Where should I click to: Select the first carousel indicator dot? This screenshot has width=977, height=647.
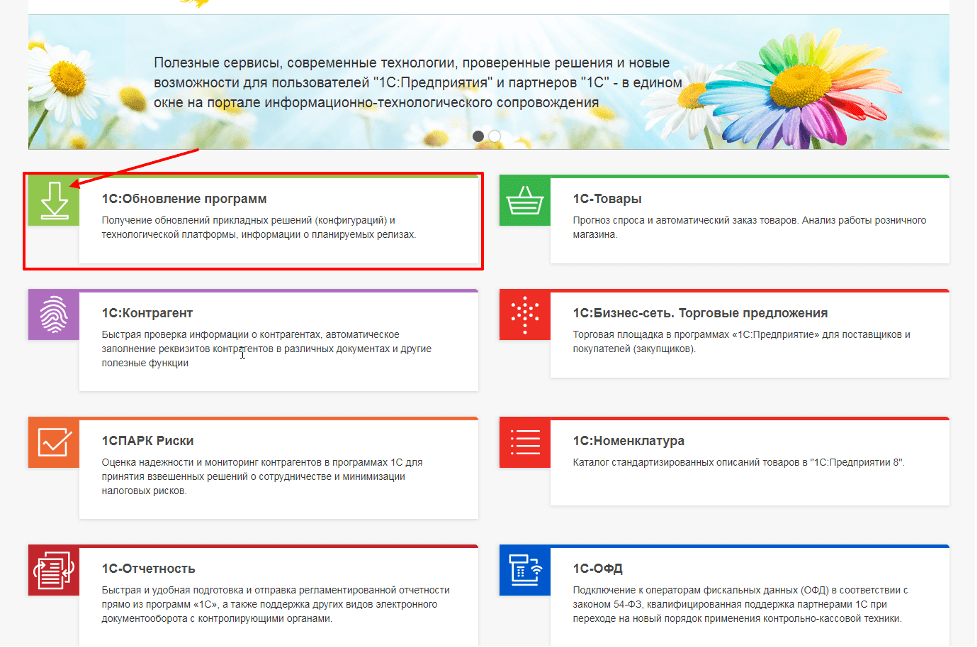[x=477, y=137]
